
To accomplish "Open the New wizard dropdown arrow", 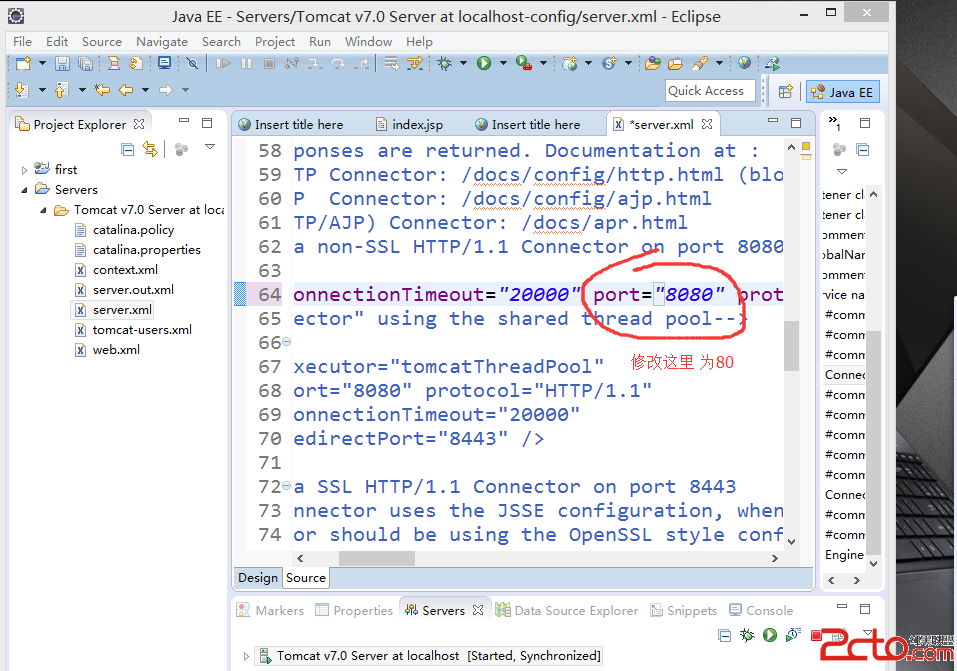I will point(42,63).
